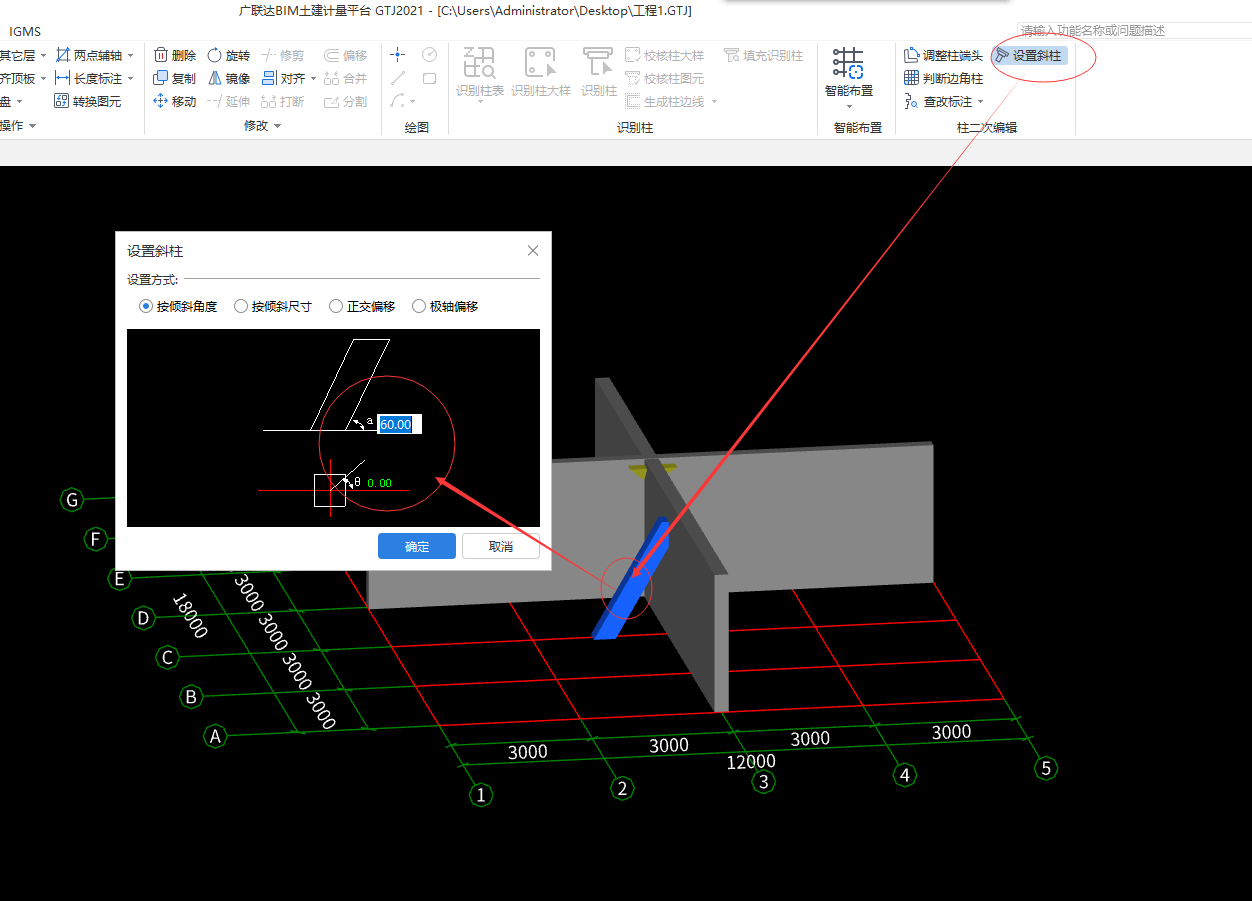The height and width of the screenshot is (901, 1252).
Task: Open the 查改标注 dropdown arrow
Action: [x=980, y=102]
